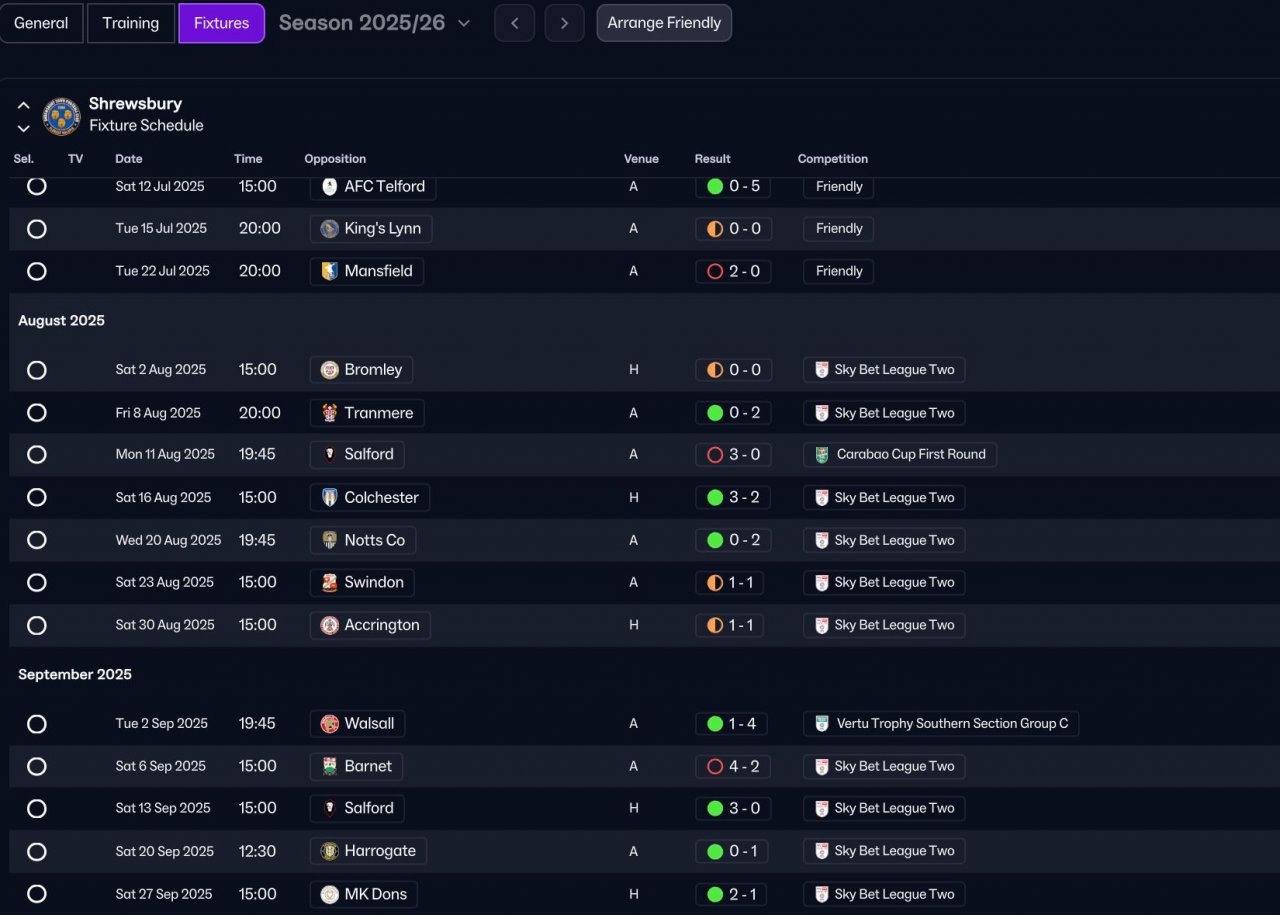This screenshot has width=1280, height=915.
Task: Sort fixtures by the Date column header
Action: point(129,159)
